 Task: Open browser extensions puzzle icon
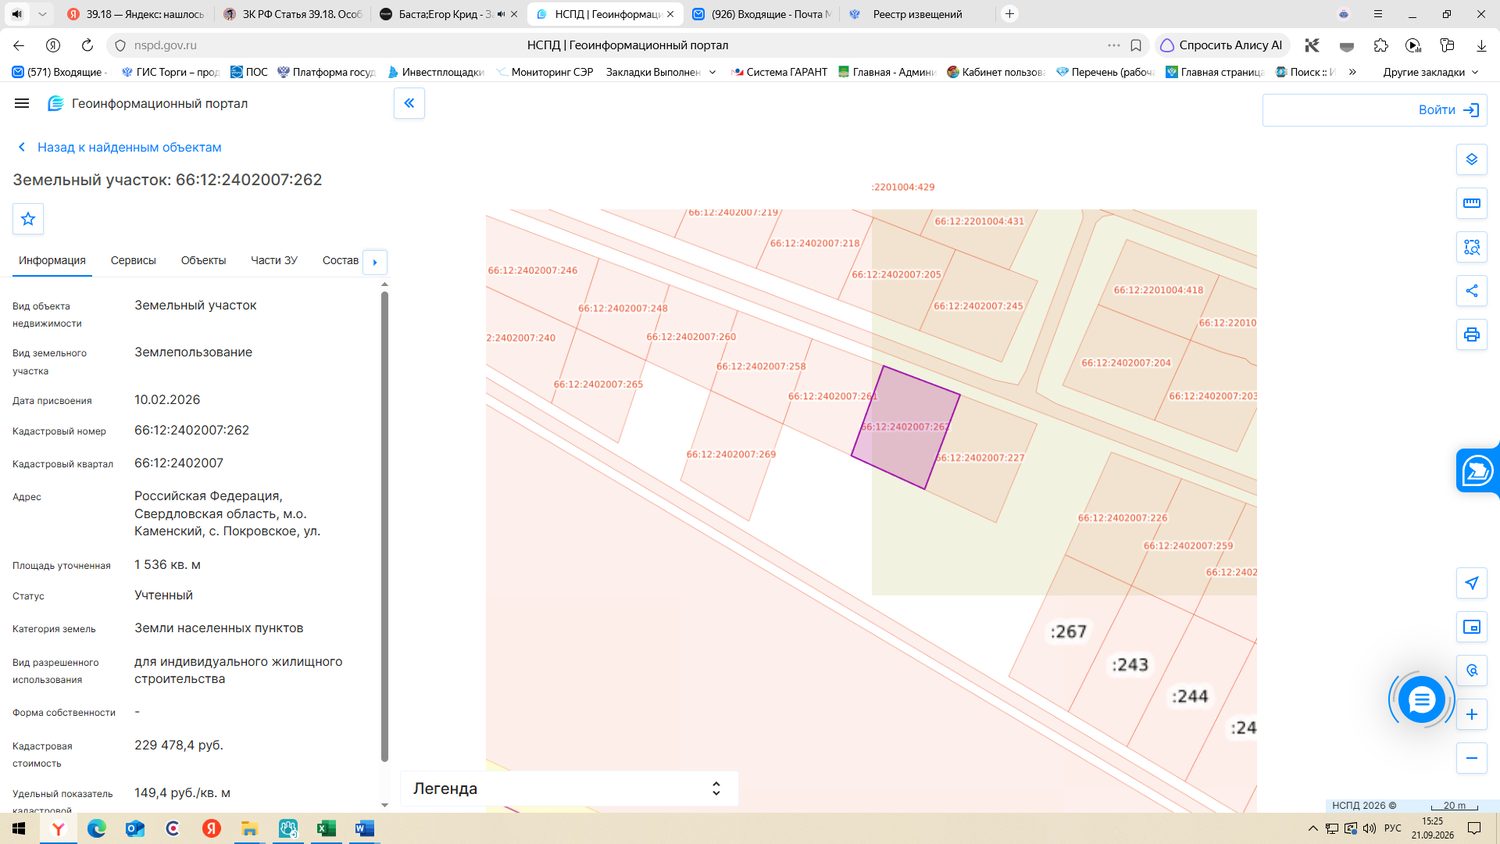[x=1381, y=45]
